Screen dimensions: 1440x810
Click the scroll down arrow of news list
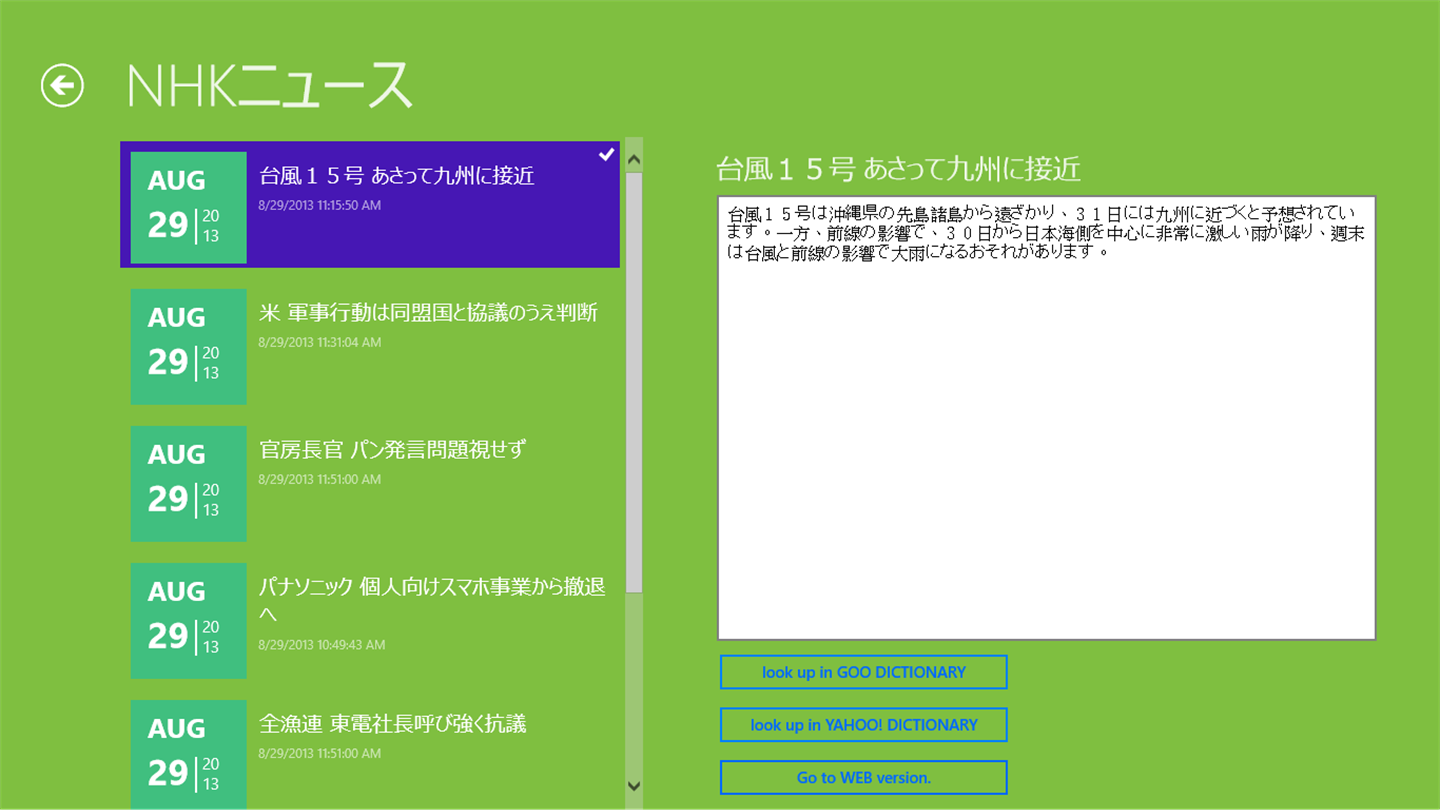(634, 786)
